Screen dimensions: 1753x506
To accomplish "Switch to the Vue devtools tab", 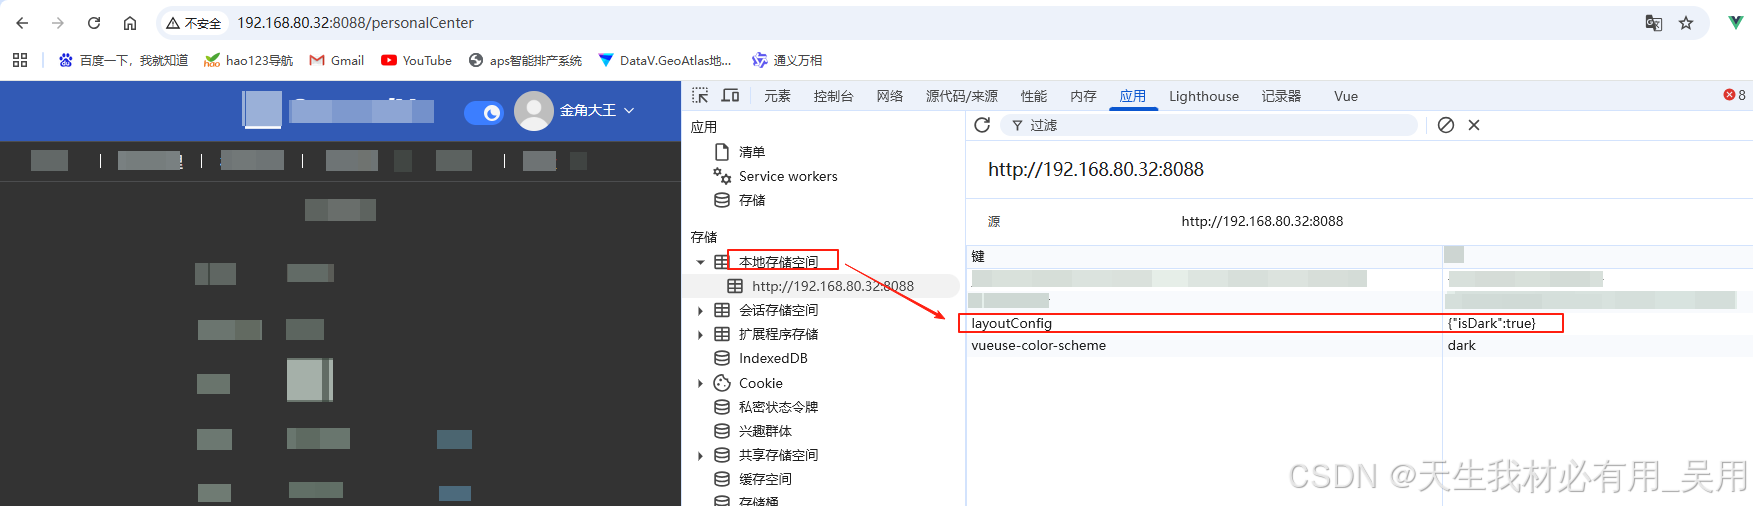I will tap(1346, 96).
